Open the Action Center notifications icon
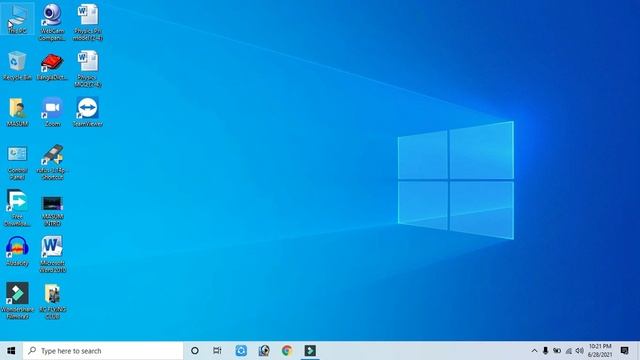 (624, 351)
